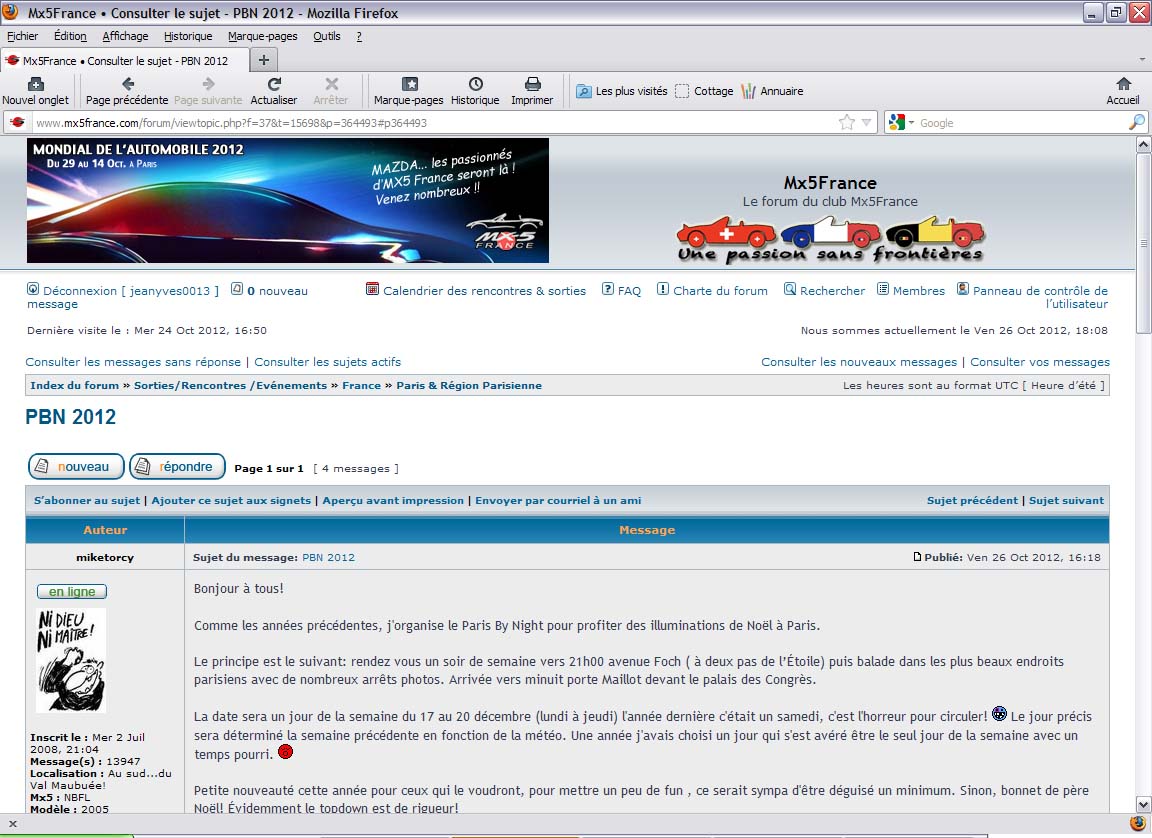
Task: Click the page scrollbar up arrow
Action: [1143, 145]
